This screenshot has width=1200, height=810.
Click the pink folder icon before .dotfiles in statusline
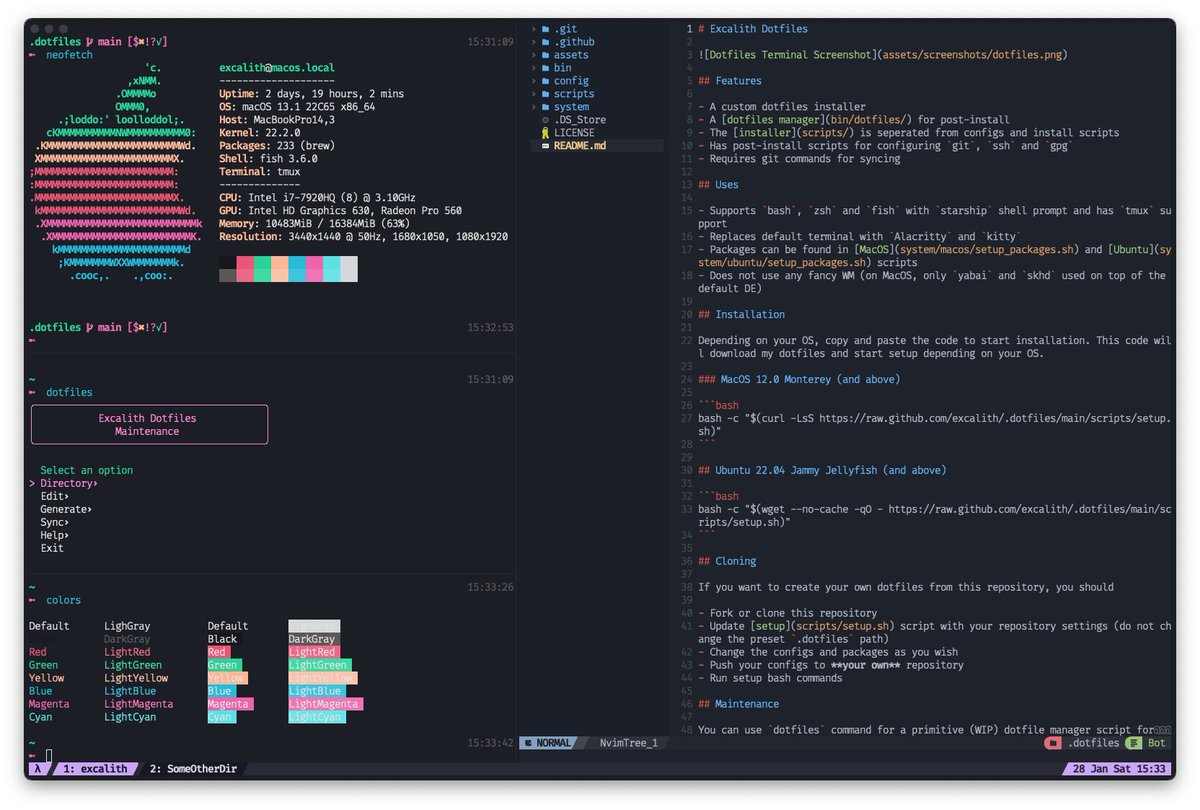(x=1052, y=743)
